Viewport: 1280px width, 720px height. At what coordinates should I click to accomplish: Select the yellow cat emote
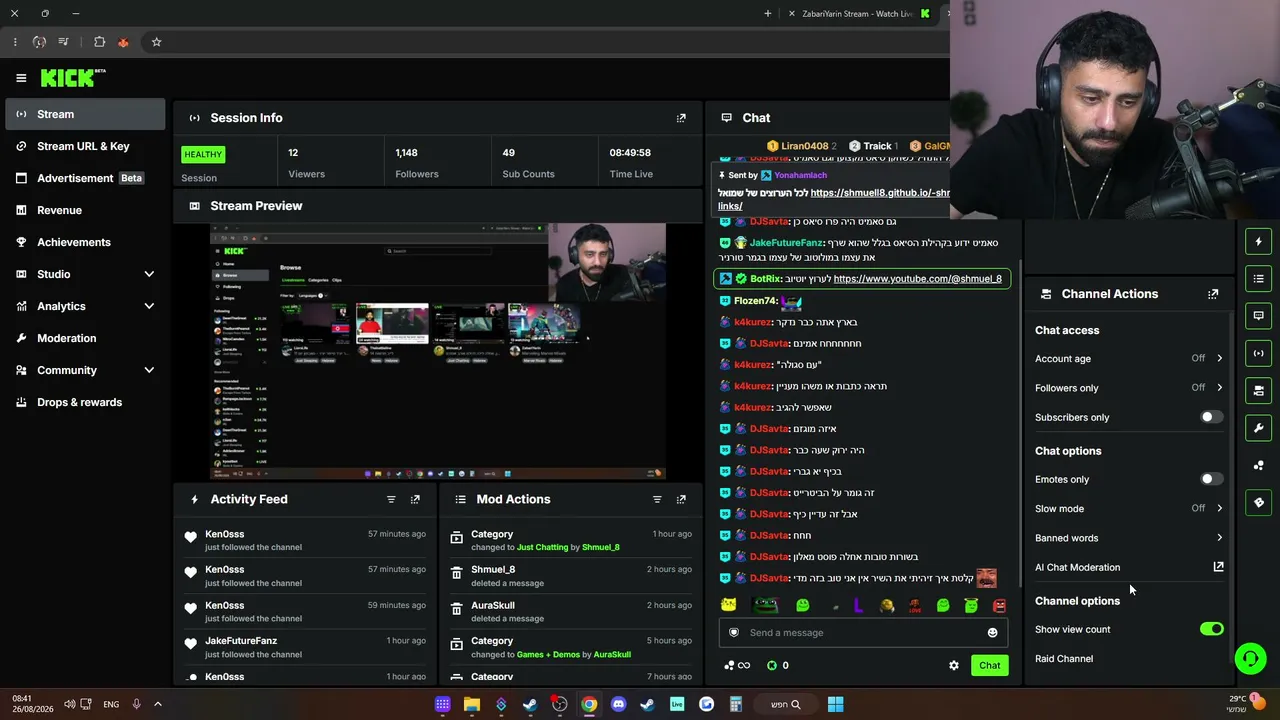tap(729, 605)
